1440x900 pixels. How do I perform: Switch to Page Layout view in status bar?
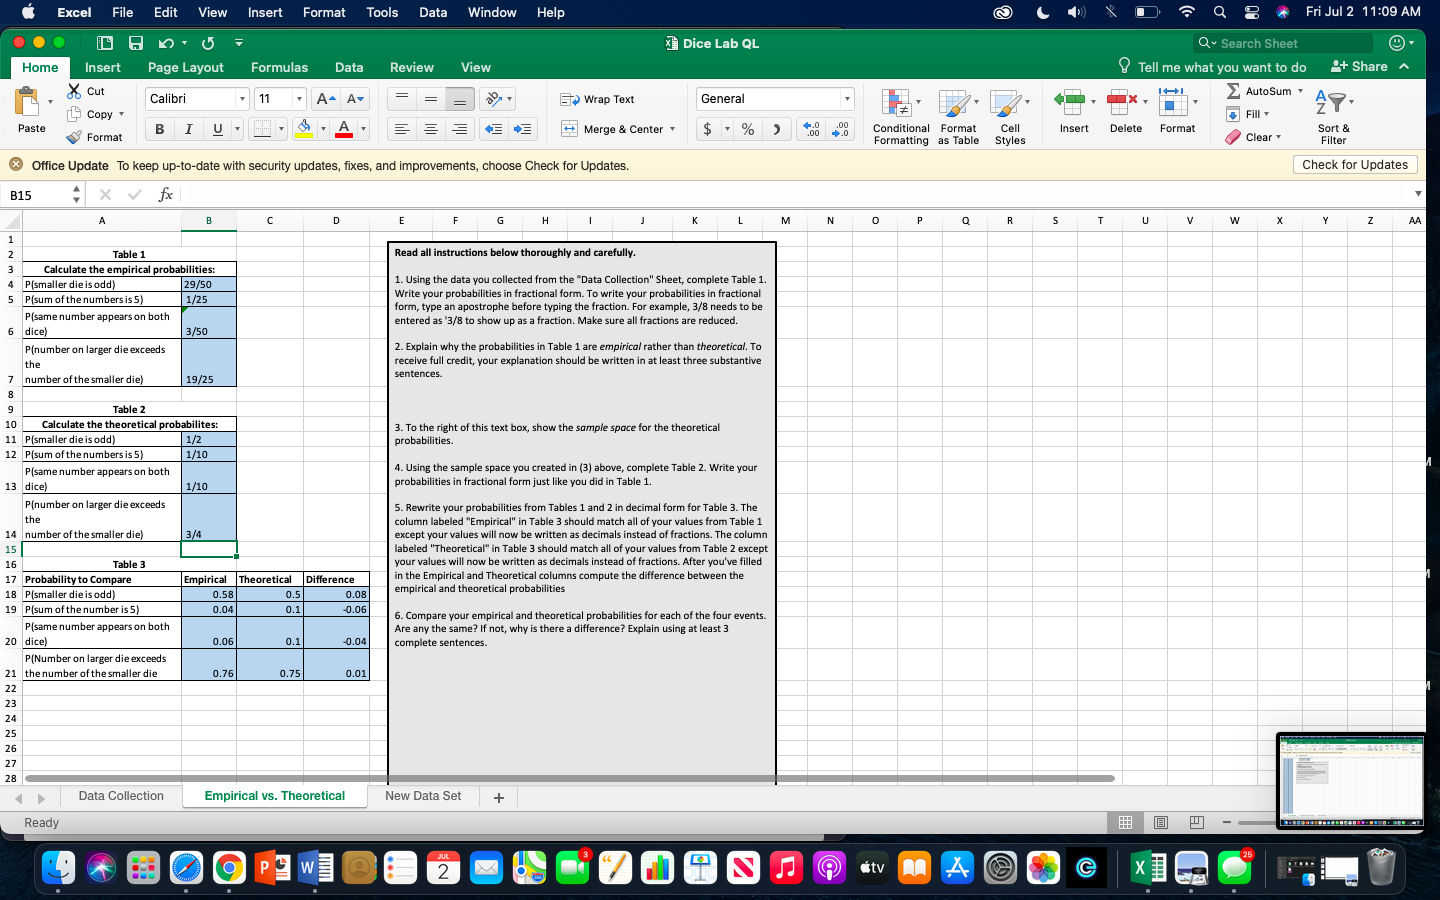pyautogui.click(x=1161, y=822)
